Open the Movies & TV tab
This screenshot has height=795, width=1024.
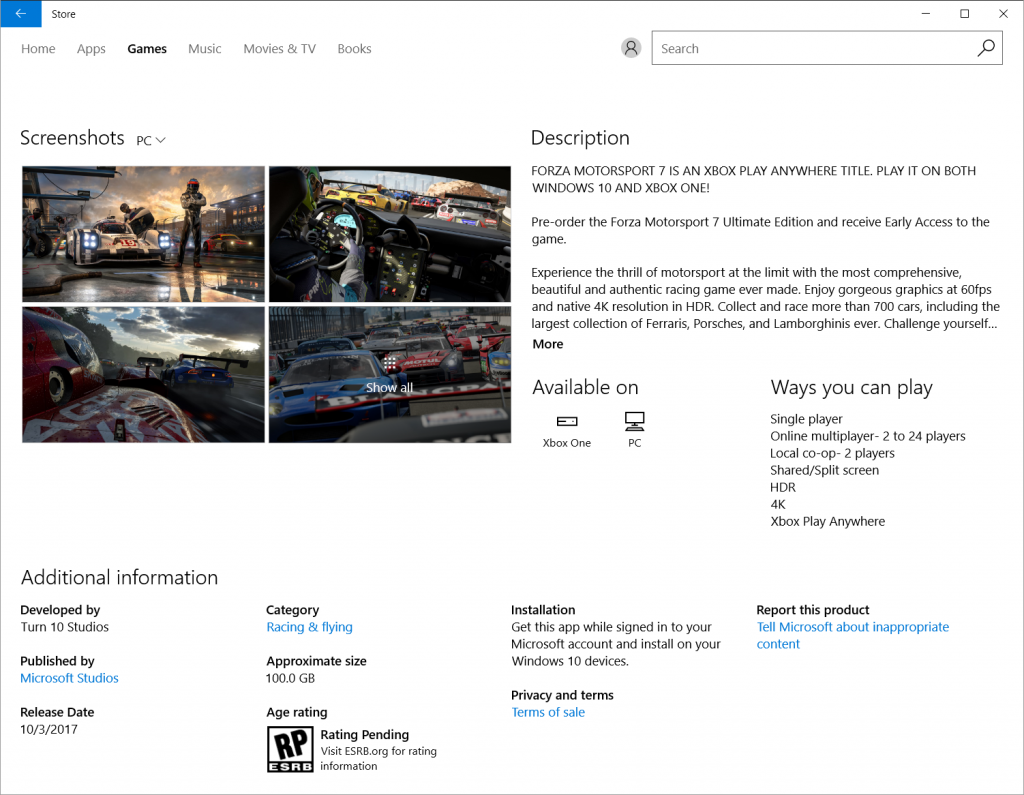pyautogui.click(x=280, y=49)
